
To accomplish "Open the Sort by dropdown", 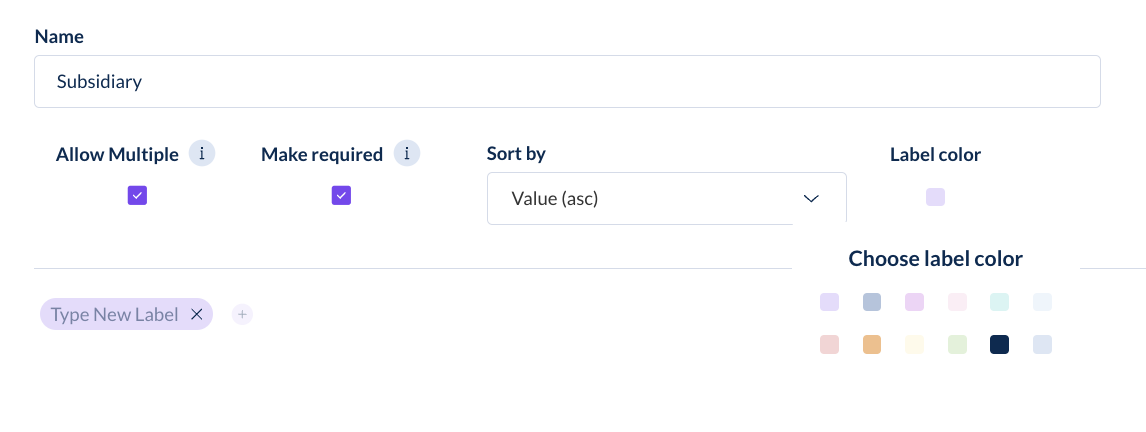I will [667, 198].
